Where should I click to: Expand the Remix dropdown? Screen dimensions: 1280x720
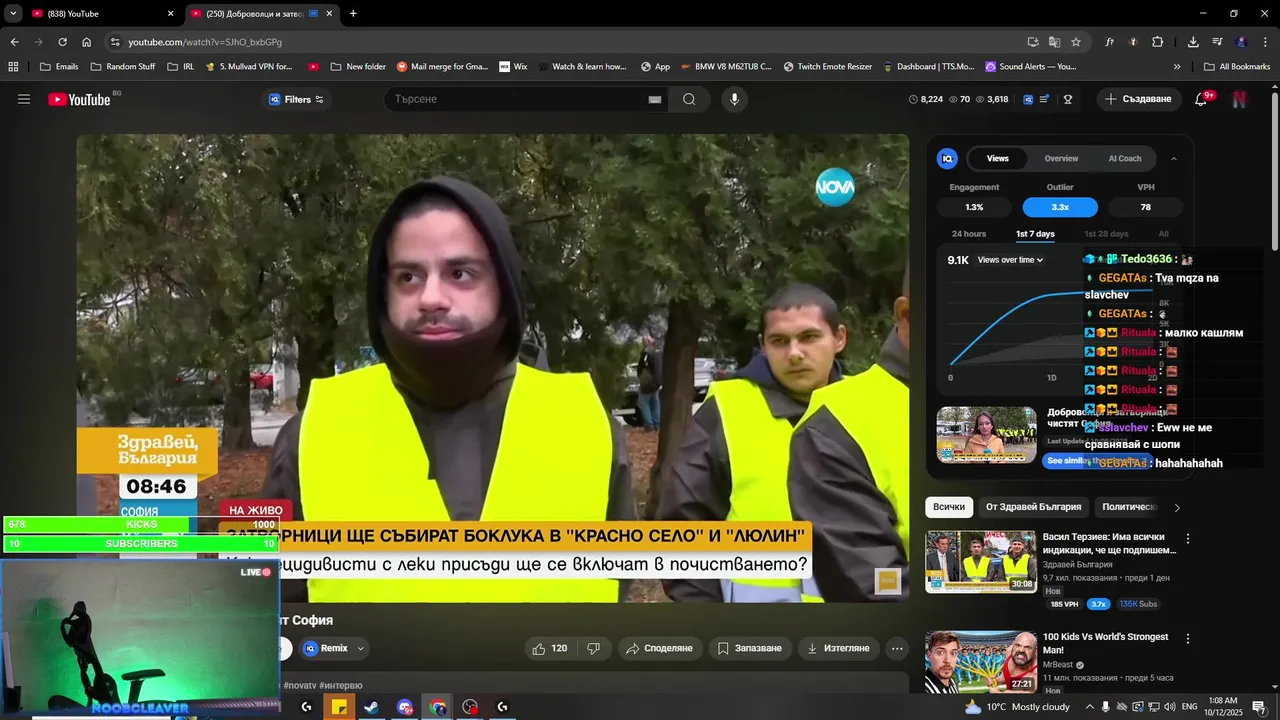point(361,648)
